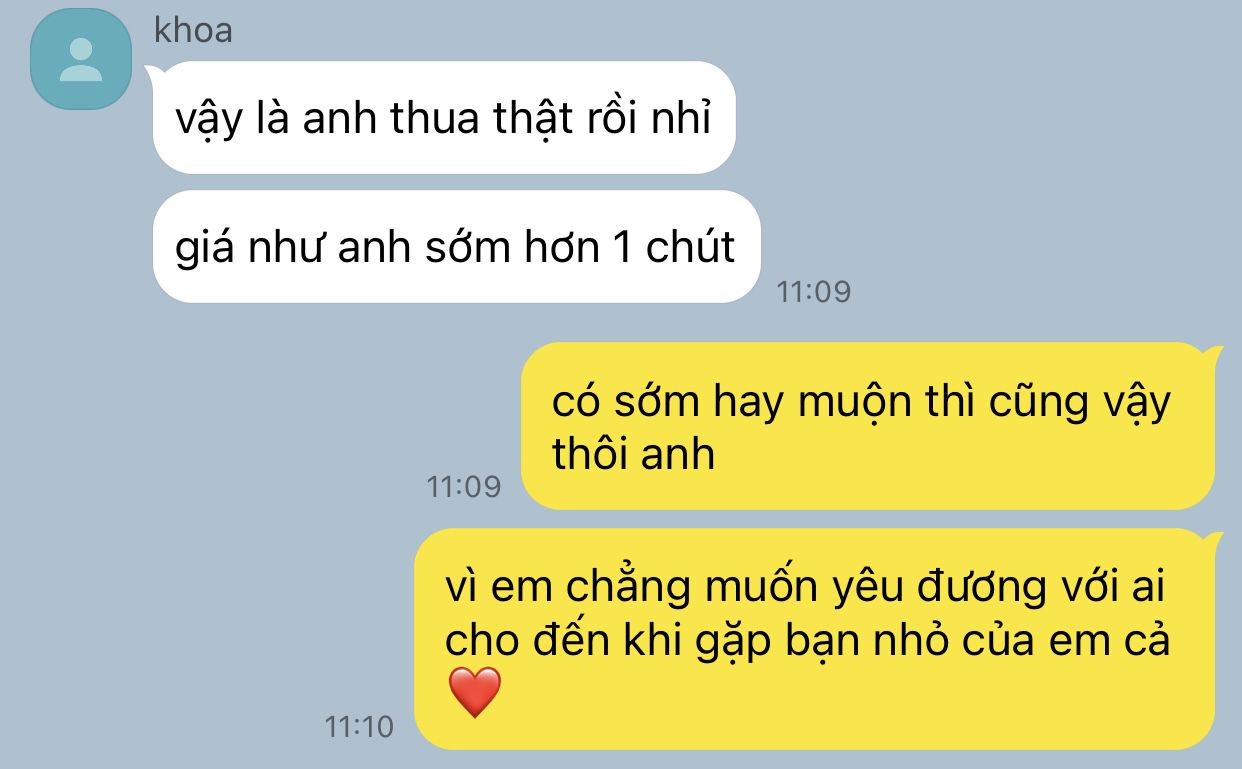Click empty chat background right of khoa's messages
Screen dimensions: 1242x769
click(1000, 180)
